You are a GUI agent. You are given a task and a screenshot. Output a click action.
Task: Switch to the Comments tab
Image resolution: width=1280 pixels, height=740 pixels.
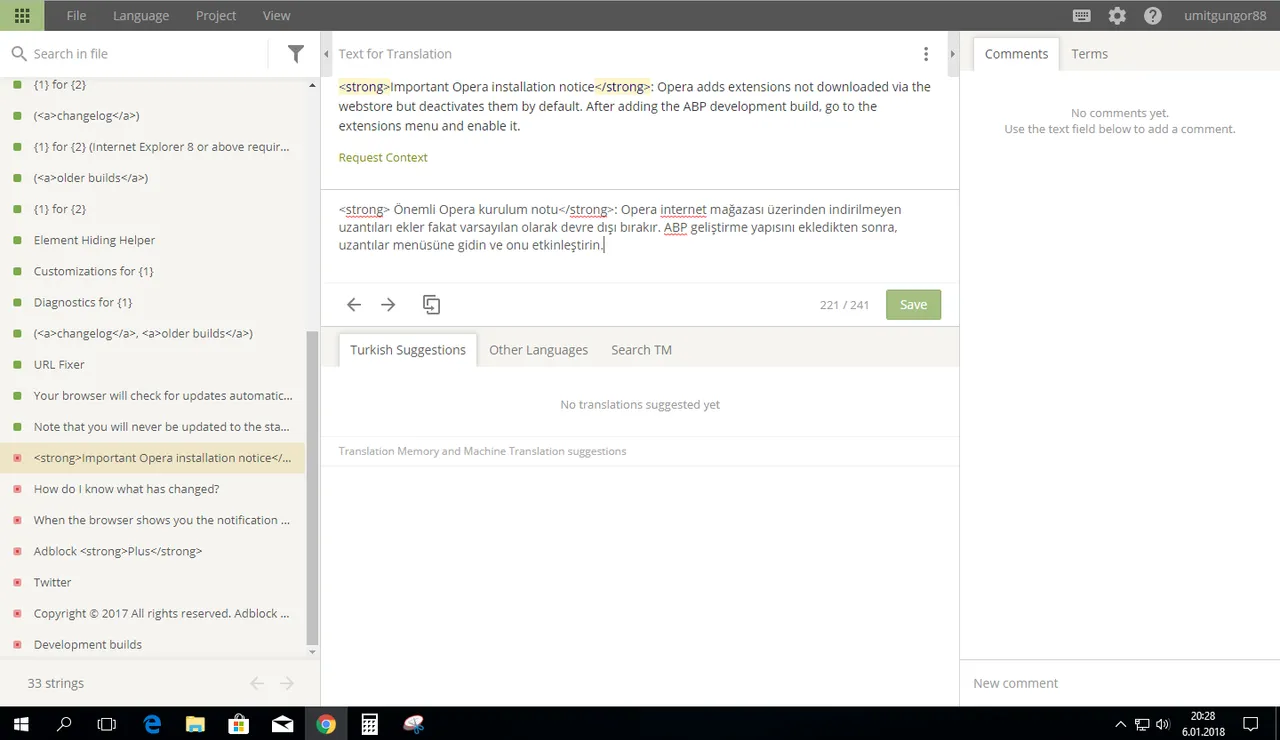(x=1016, y=54)
